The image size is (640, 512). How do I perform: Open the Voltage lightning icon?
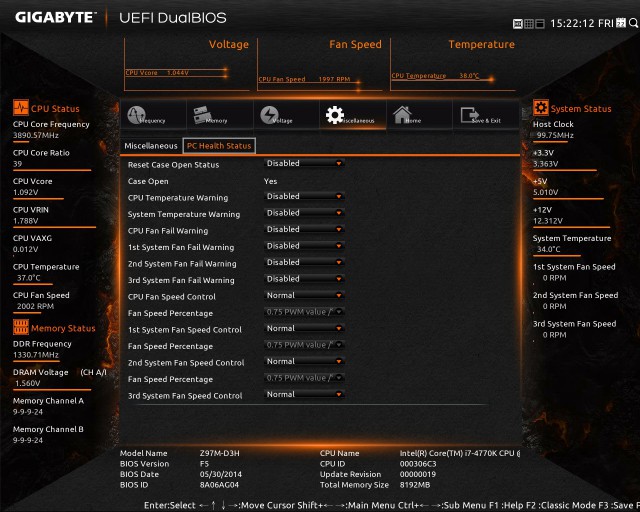[x=269, y=115]
